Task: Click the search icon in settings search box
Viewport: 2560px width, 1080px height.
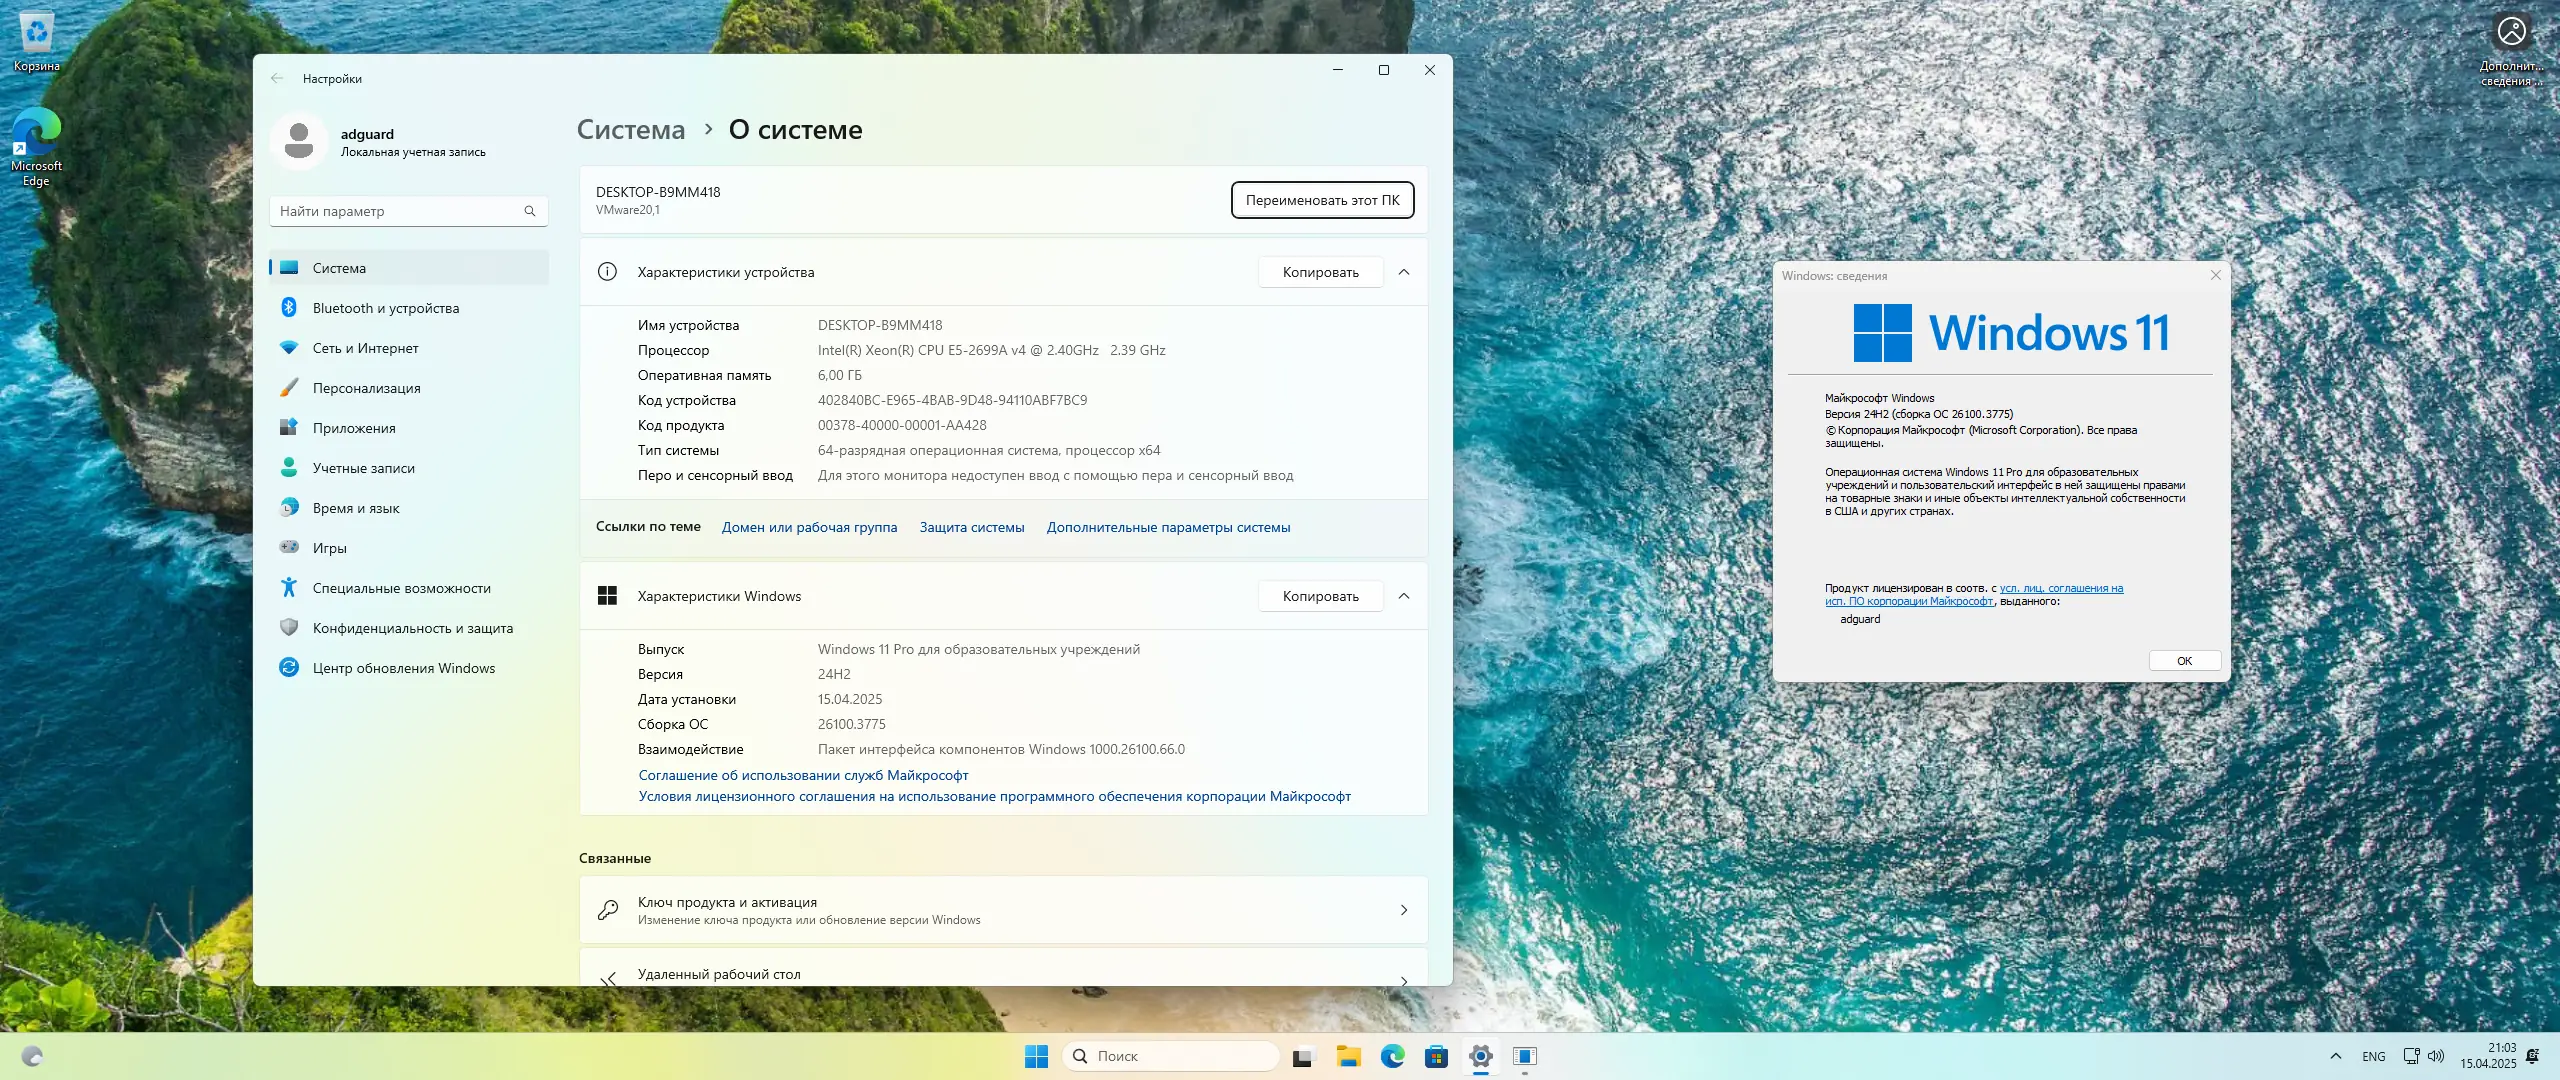Action: point(530,211)
